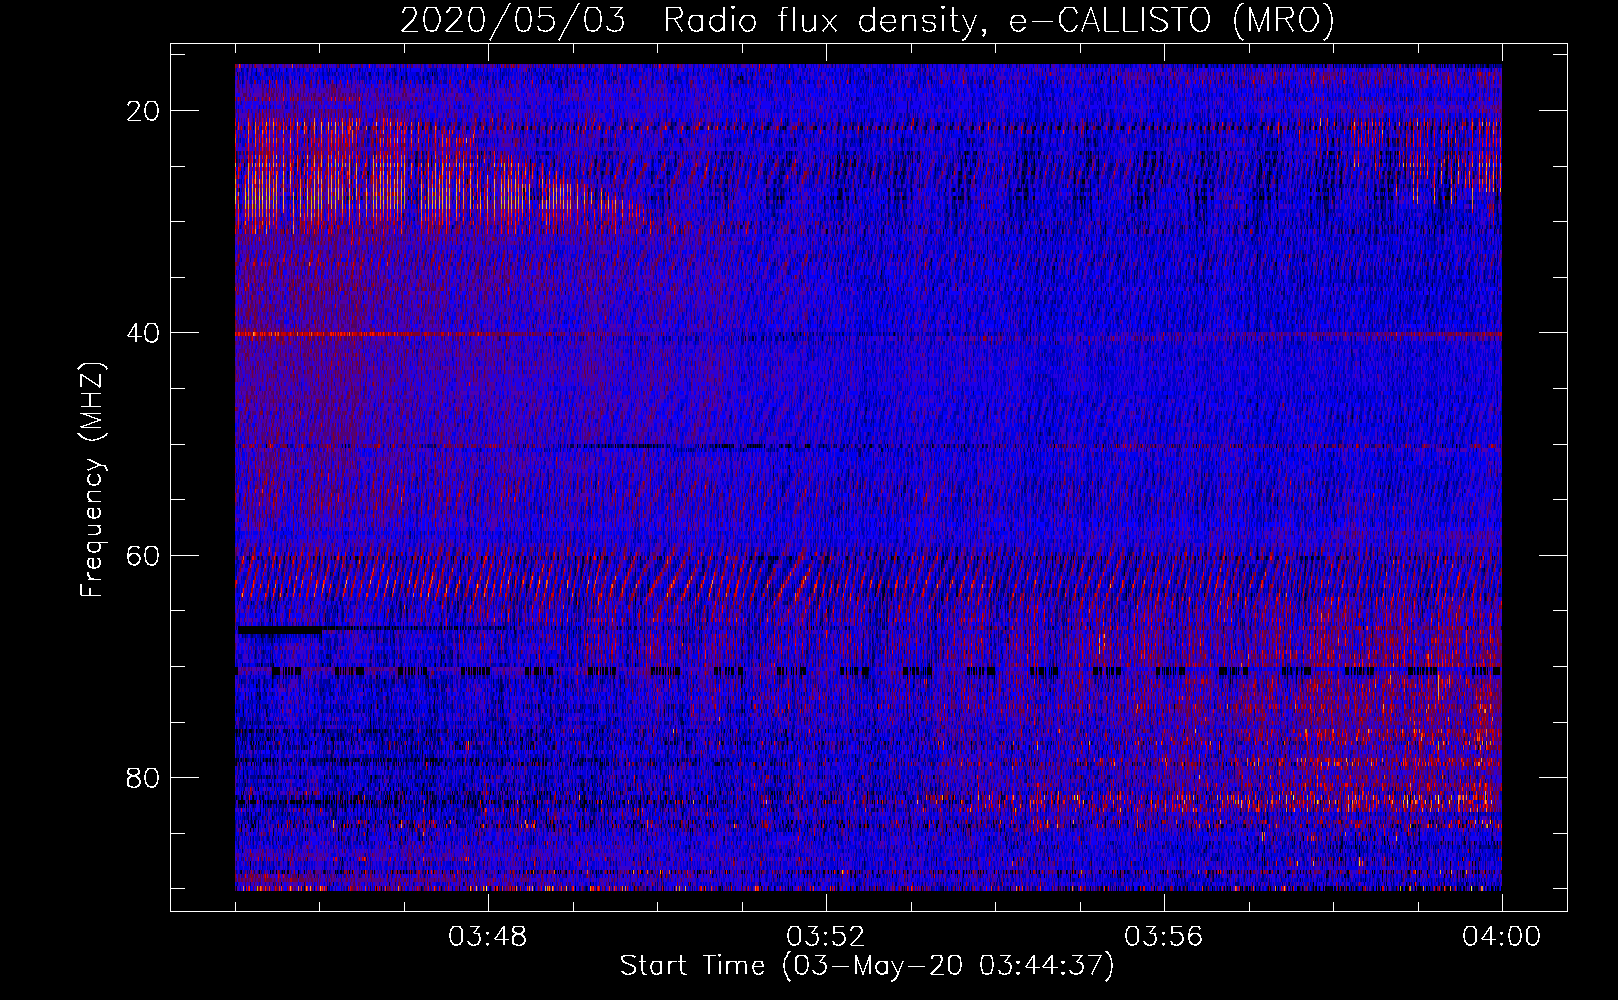Click the 'Frequency (MHZ)' axis label

[92, 480]
